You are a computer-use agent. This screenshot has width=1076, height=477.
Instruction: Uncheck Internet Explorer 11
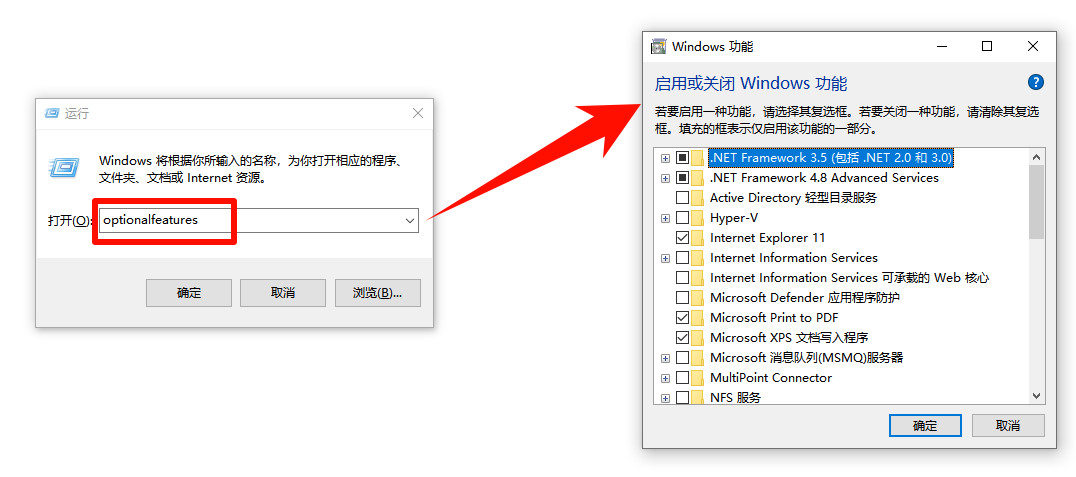click(x=682, y=237)
